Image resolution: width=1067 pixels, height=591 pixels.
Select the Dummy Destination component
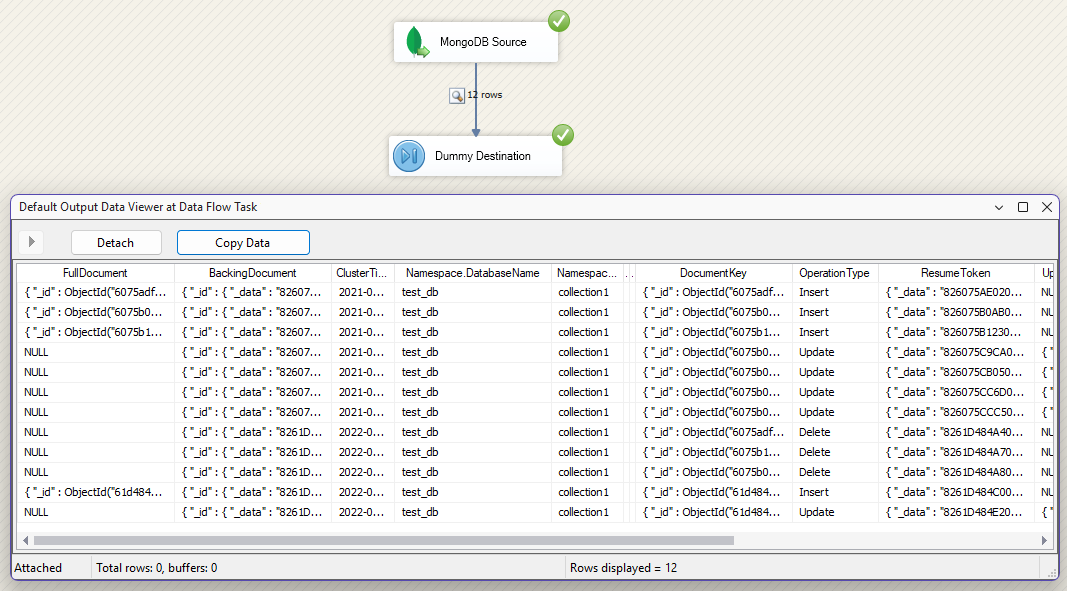pos(476,156)
